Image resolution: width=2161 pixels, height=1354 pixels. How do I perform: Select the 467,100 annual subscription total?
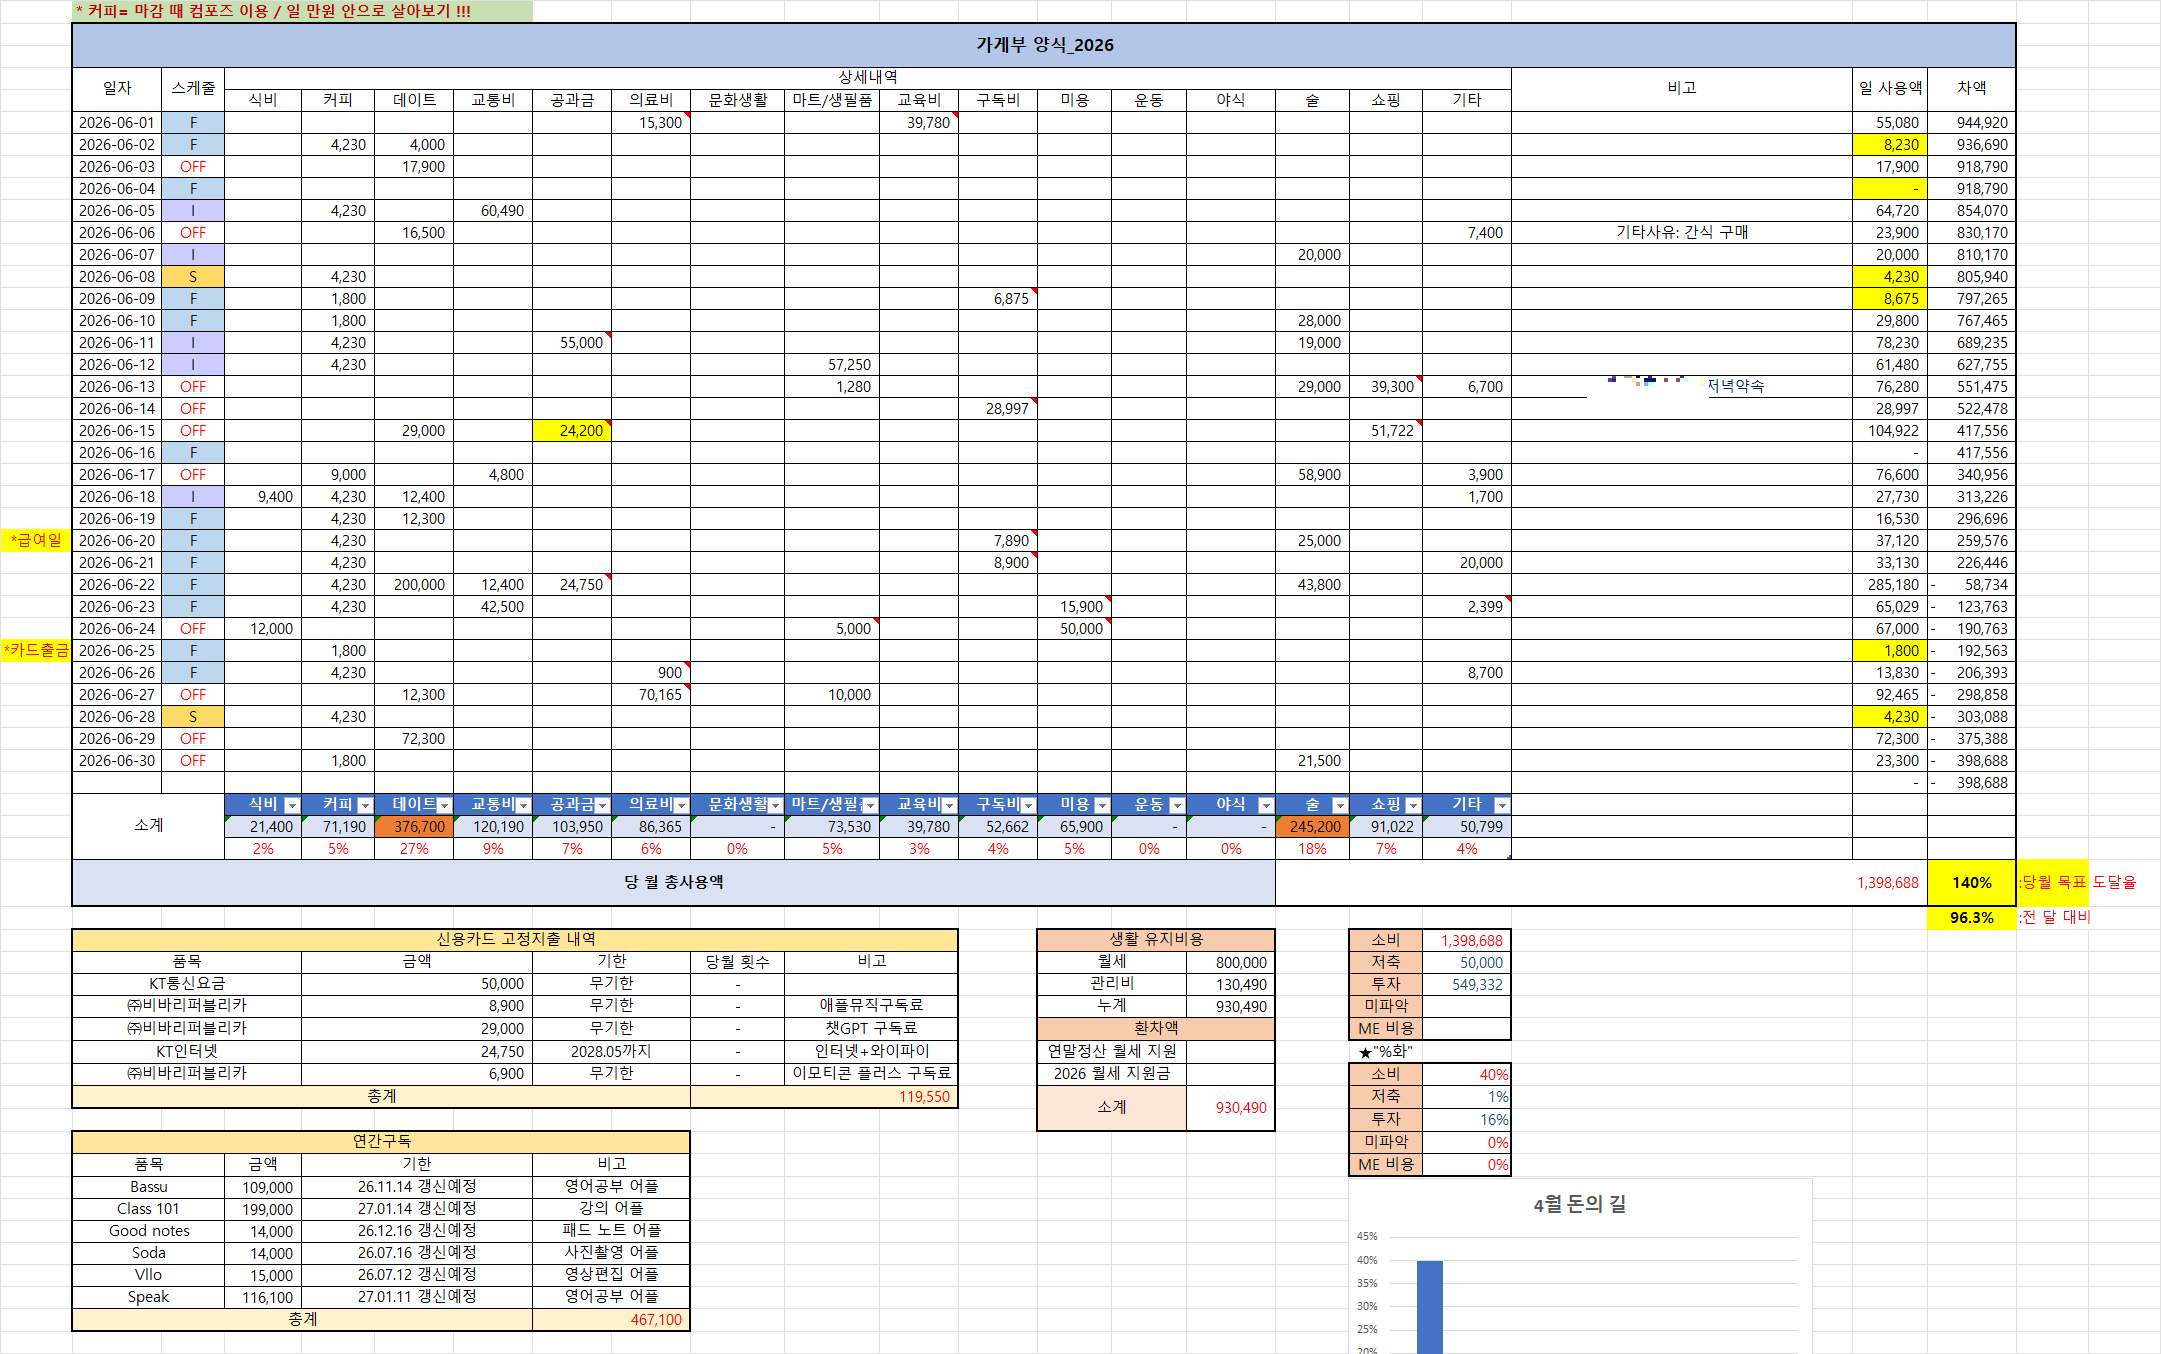point(611,1319)
